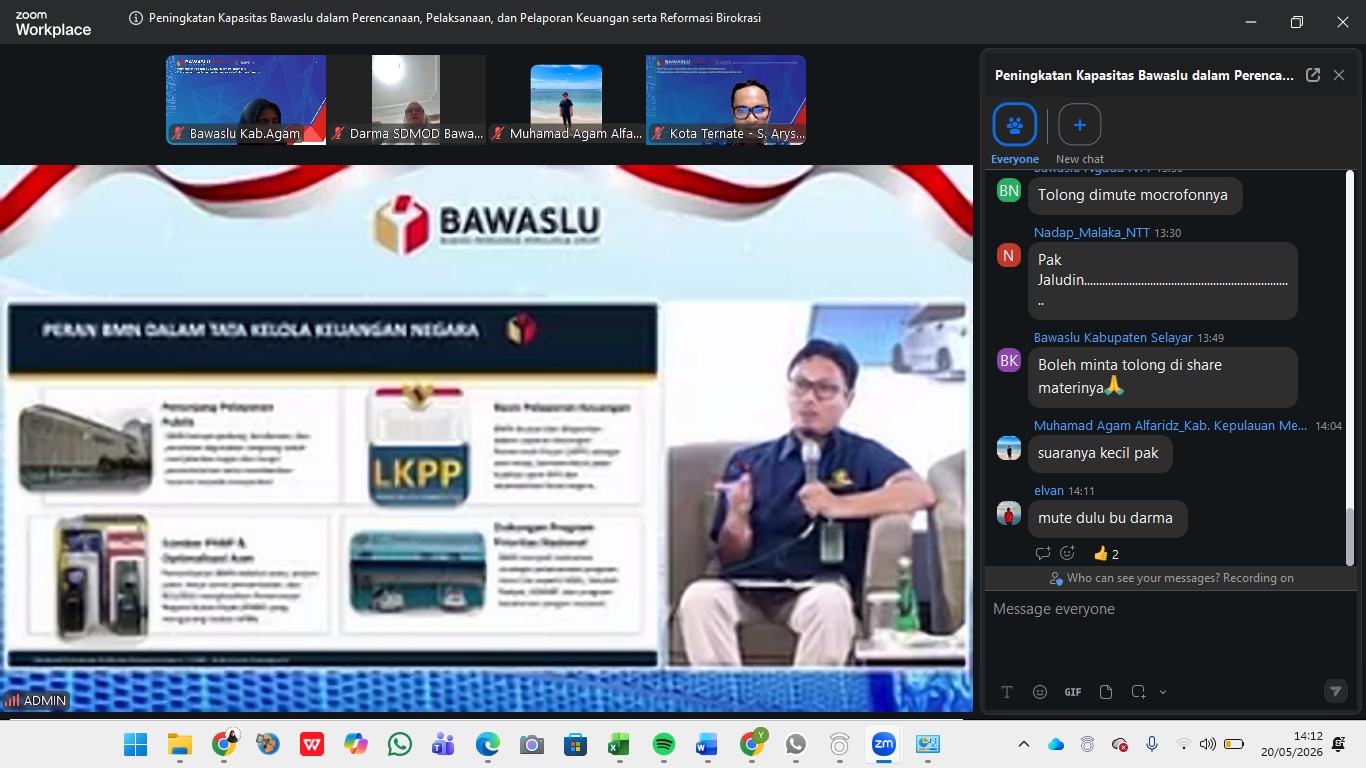Screen dimensions: 1366x768
Task: Click the Zoom icon in the taskbar
Action: [883, 745]
